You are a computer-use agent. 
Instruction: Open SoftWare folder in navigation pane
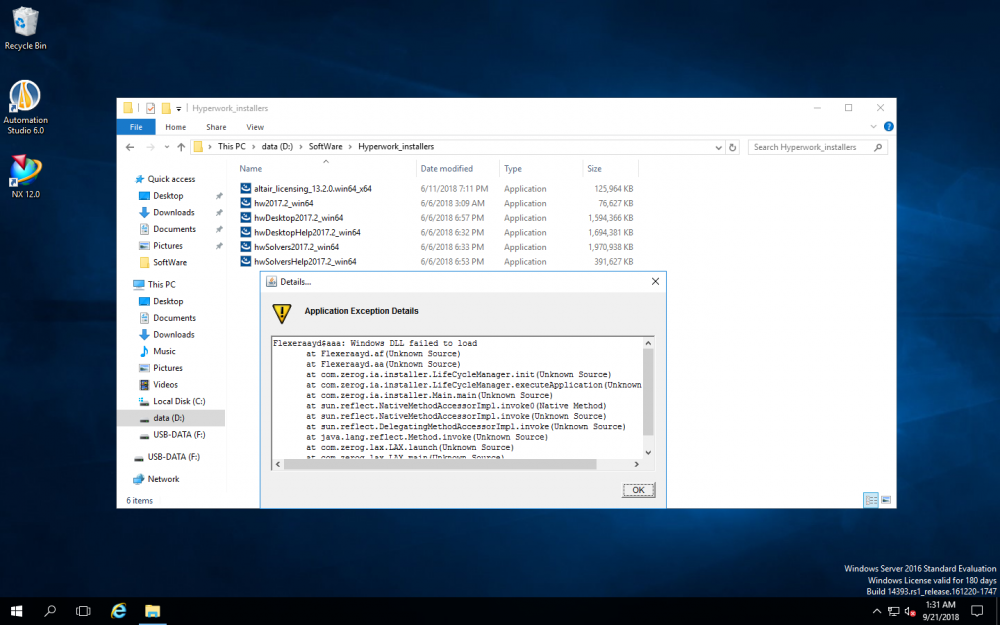170,262
